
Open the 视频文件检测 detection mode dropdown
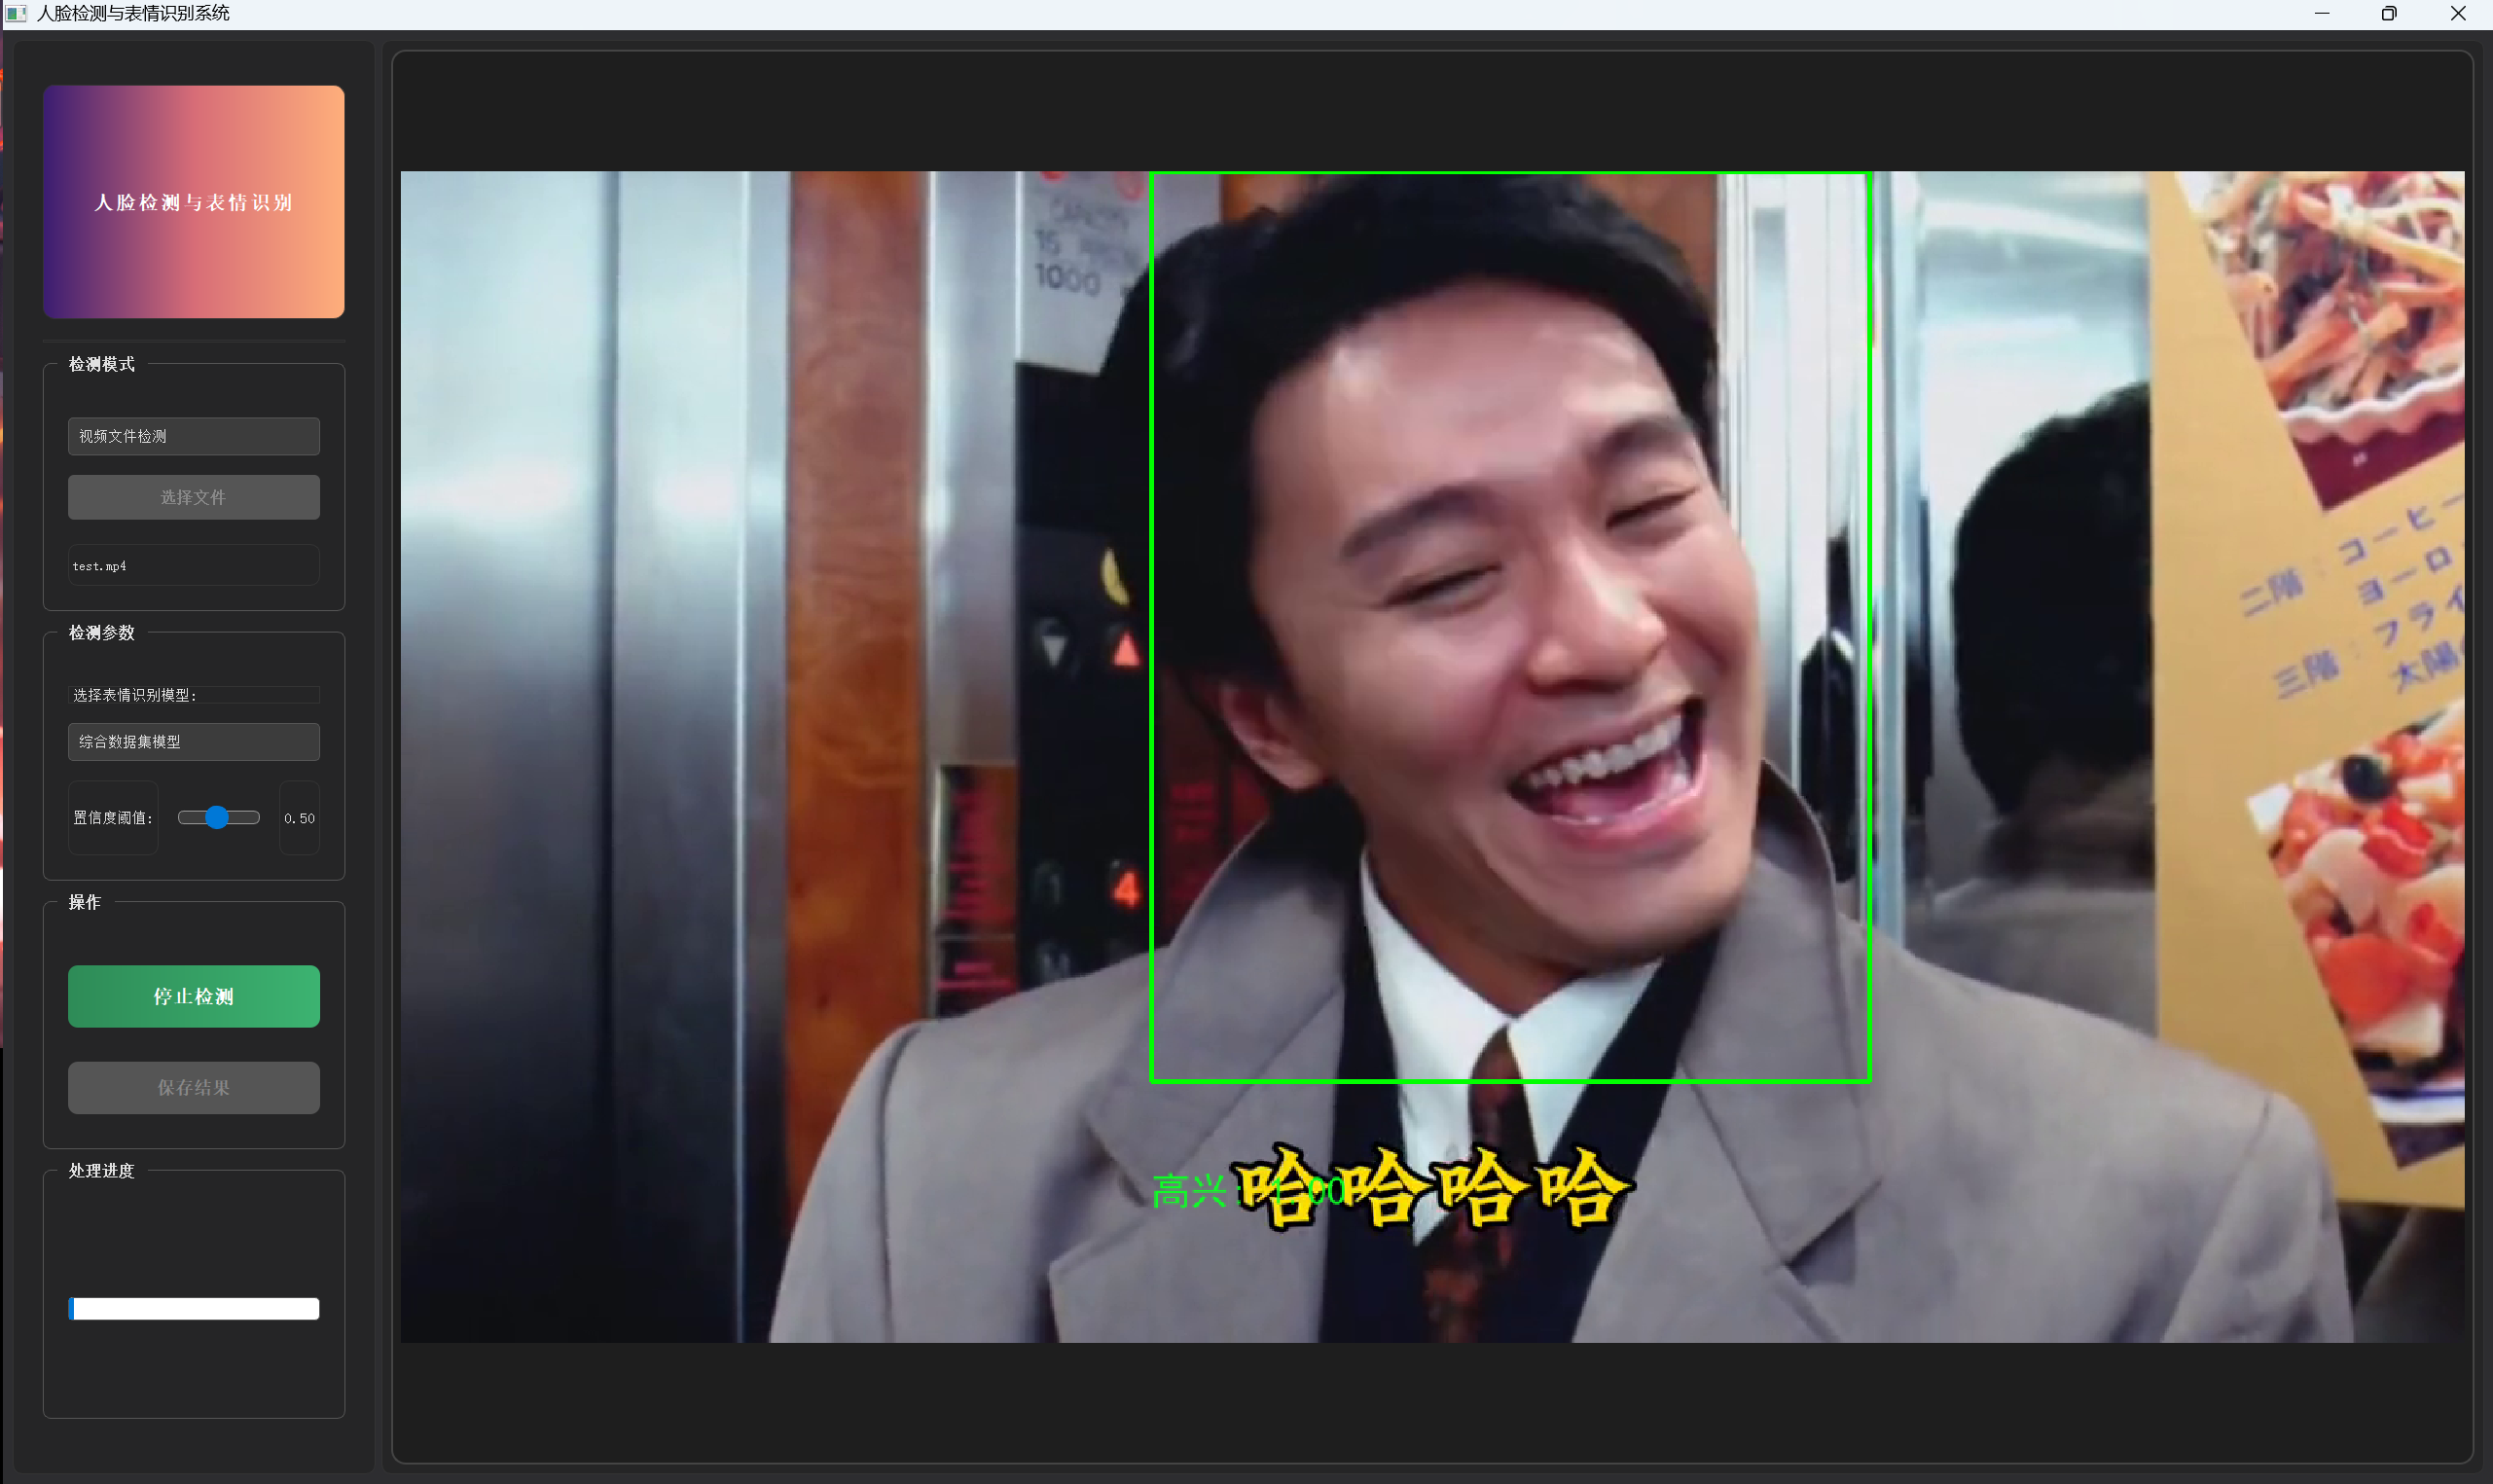click(193, 436)
